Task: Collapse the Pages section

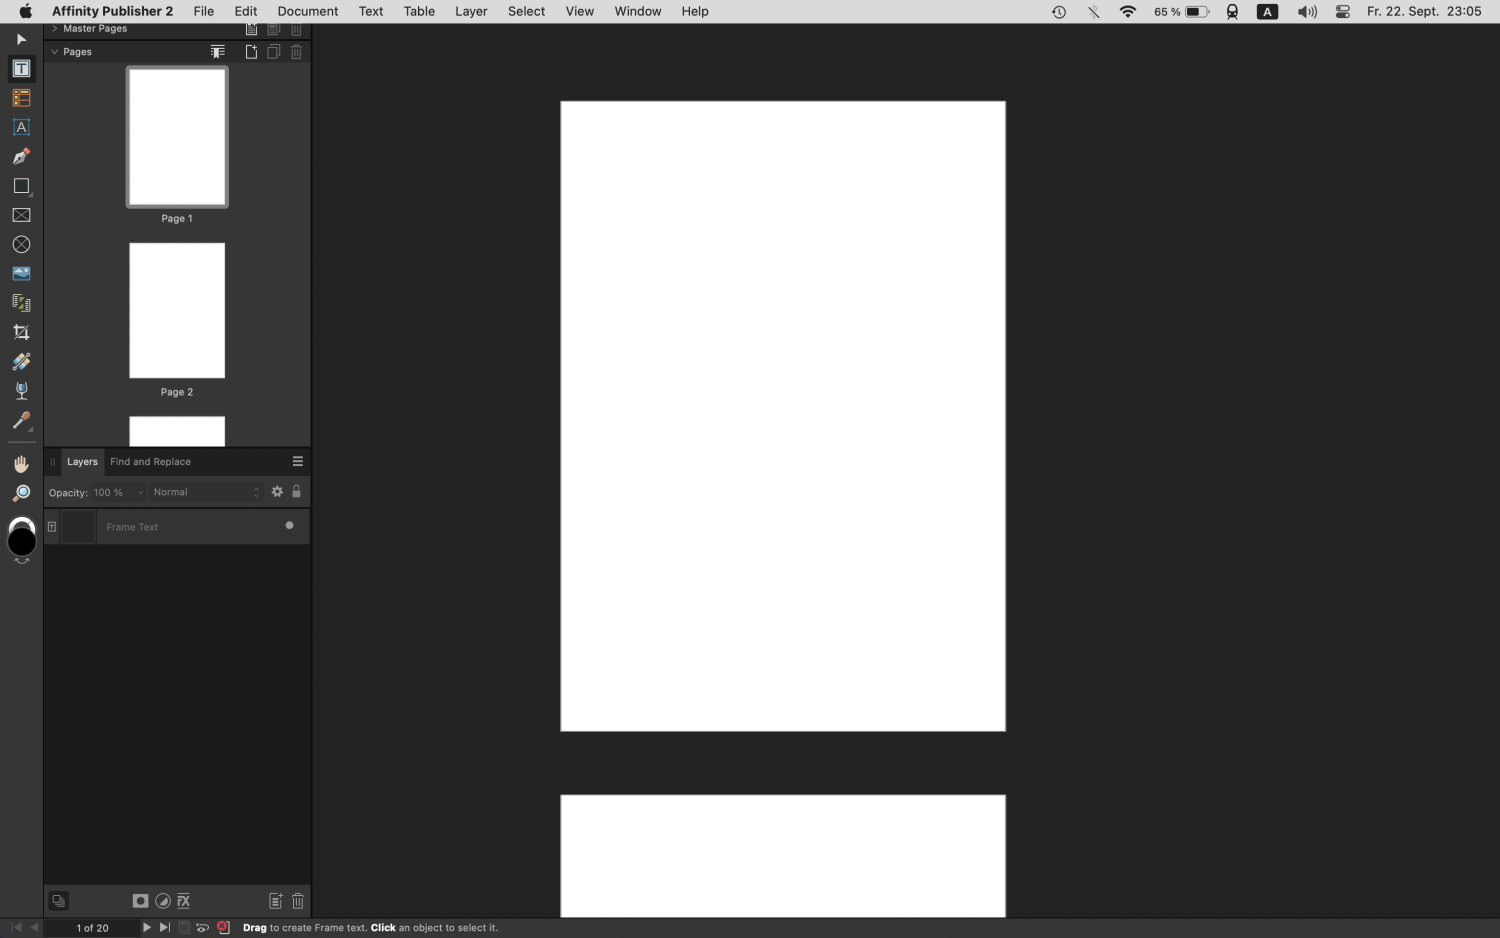Action: click(55, 51)
